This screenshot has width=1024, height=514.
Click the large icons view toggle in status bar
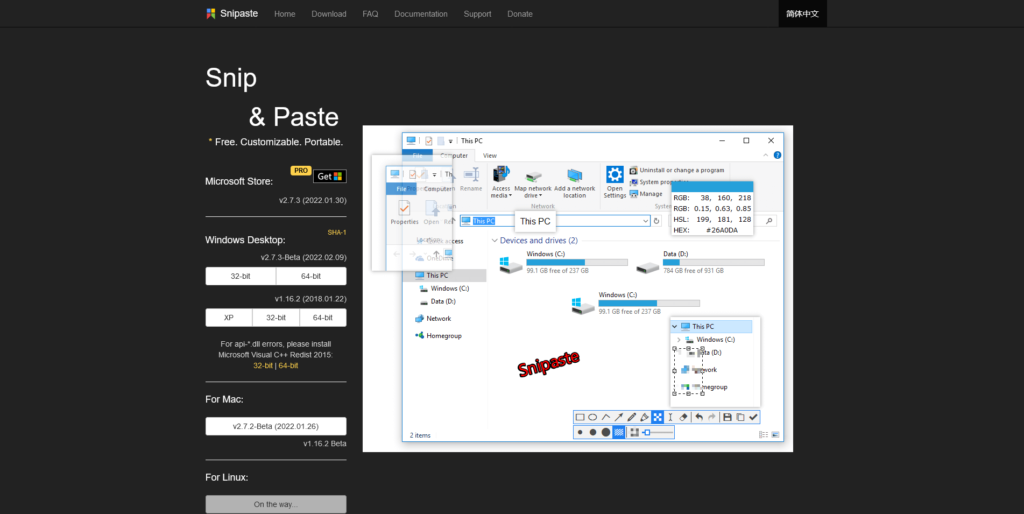tap(775, 435)
